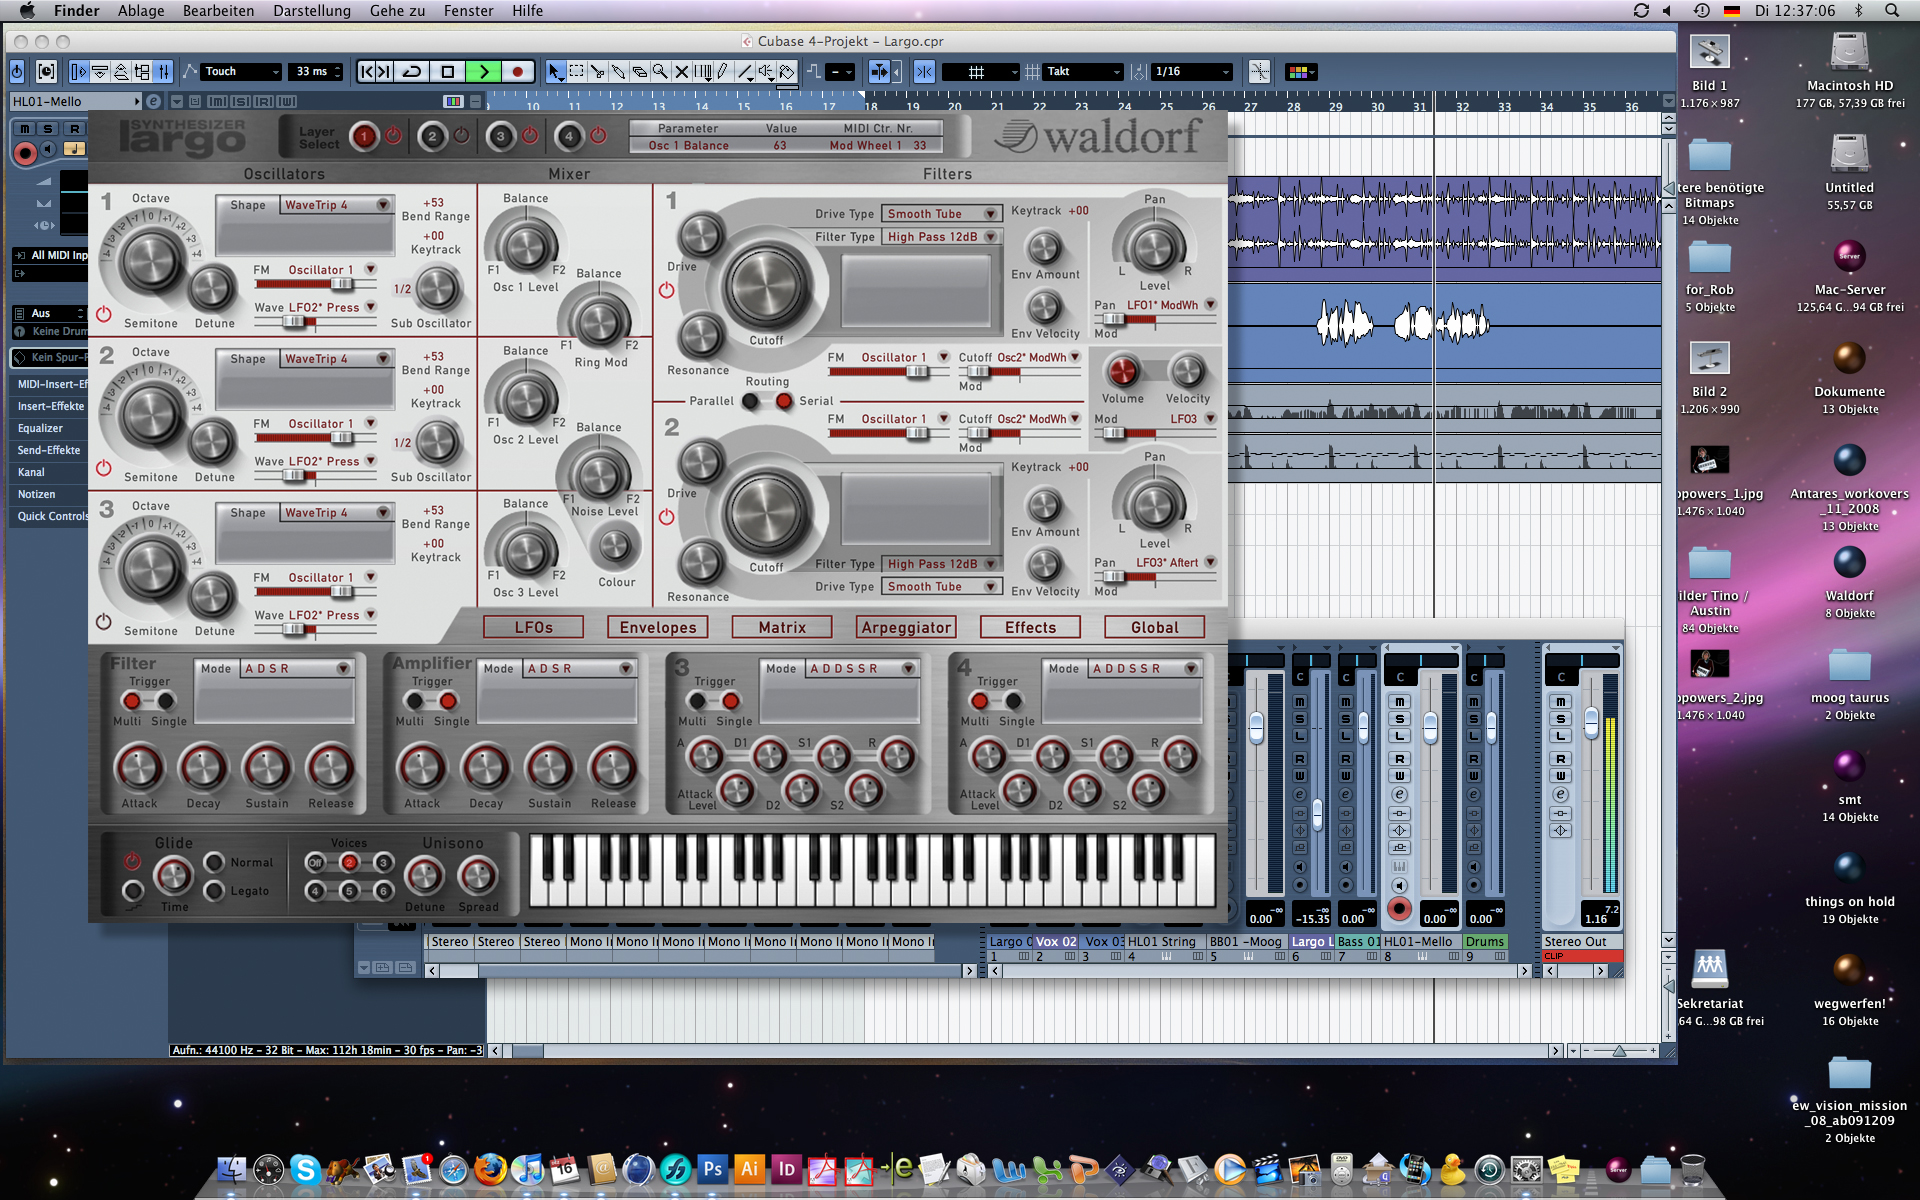Expand Notizen section in inspector
Image resolution: width=1920 pixels, height=1200 pixels.
point(48,494)
